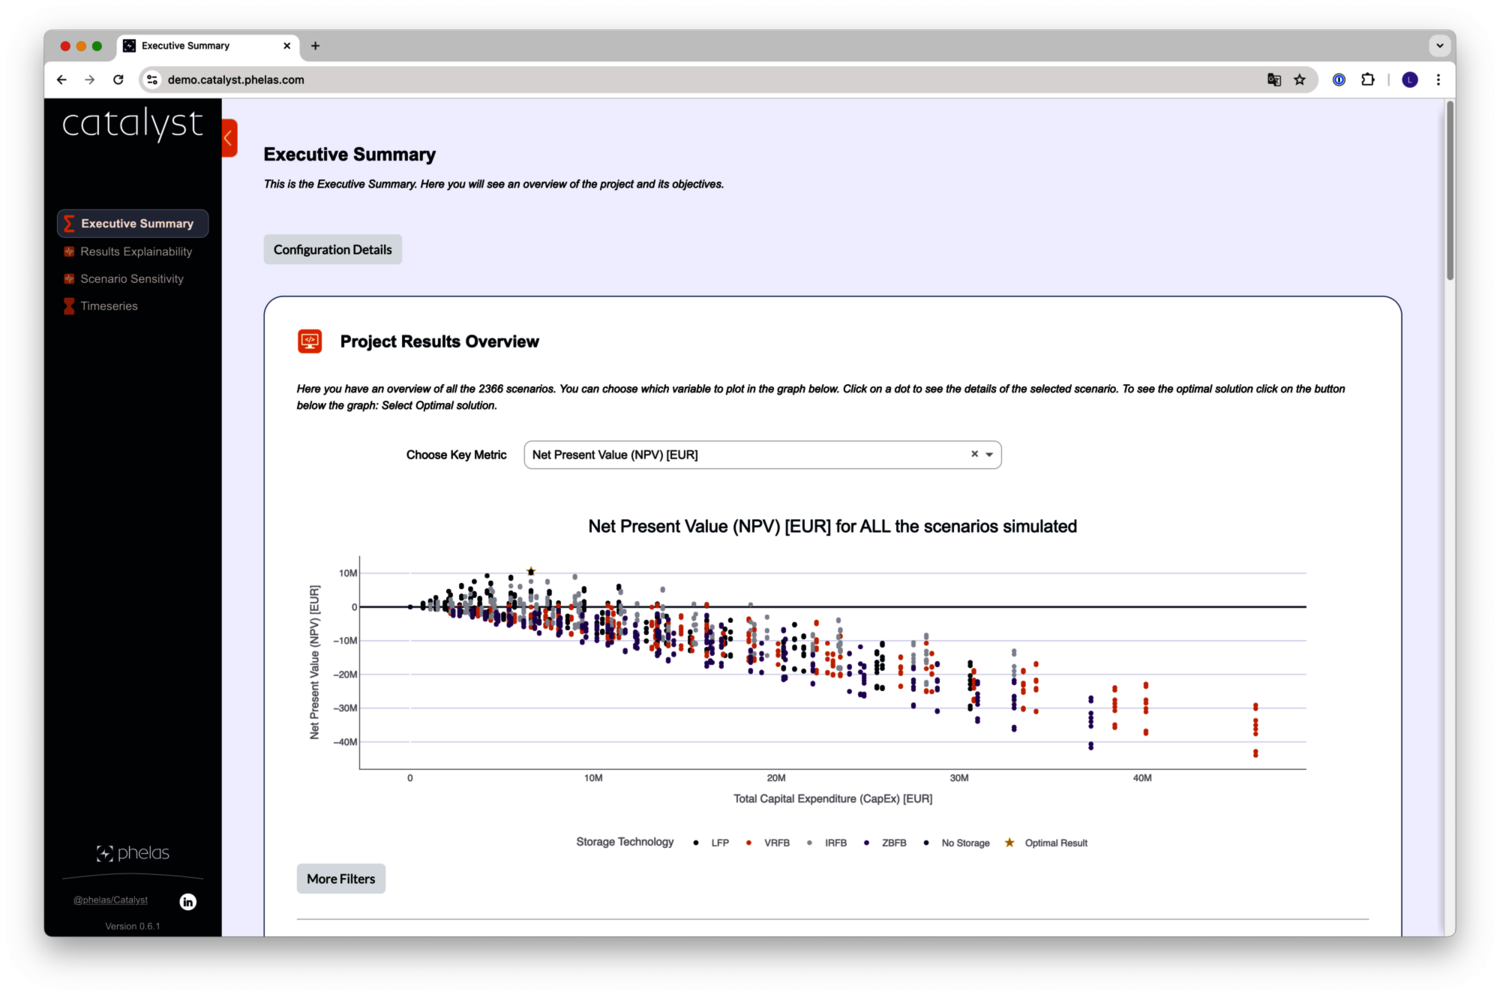Click the browser reload icon

point(118,80)
